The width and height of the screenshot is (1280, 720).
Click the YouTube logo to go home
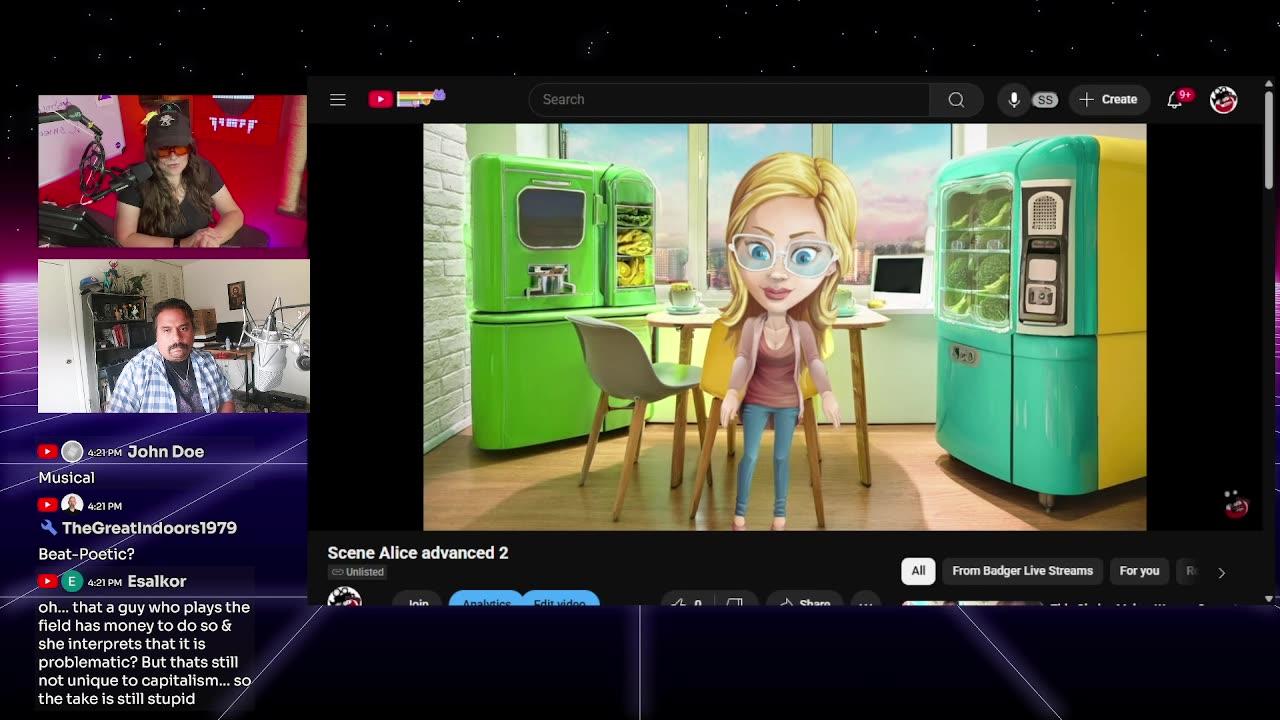click(407, 98)
